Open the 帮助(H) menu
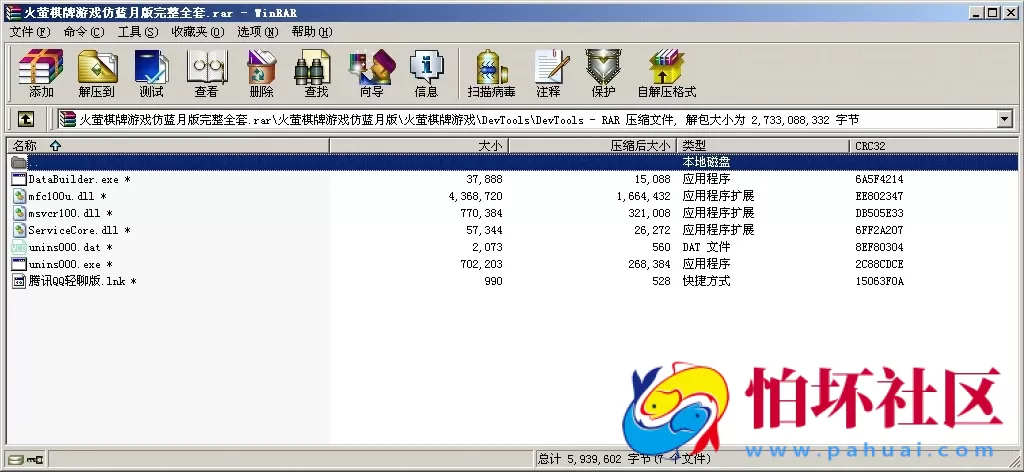 [x=312, y=31]
